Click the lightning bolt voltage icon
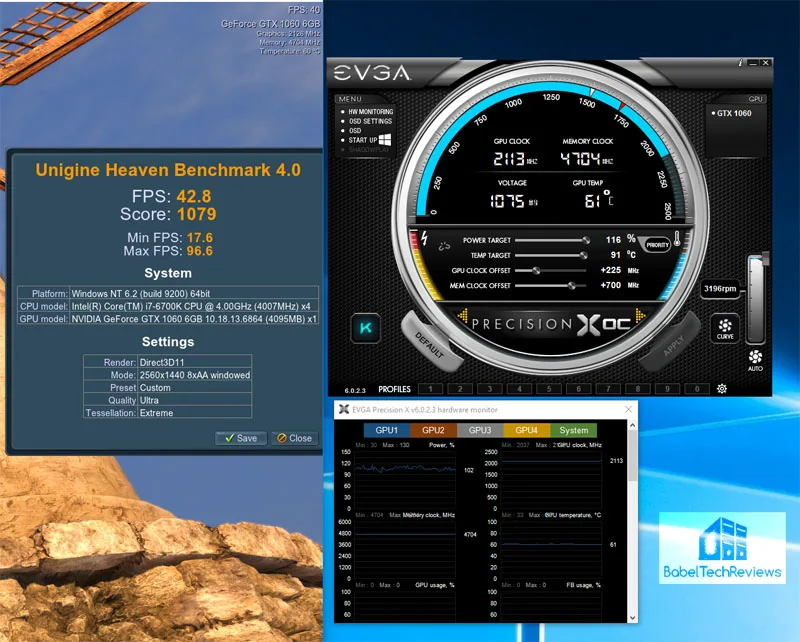800x642 pixels. pos(424,238)
